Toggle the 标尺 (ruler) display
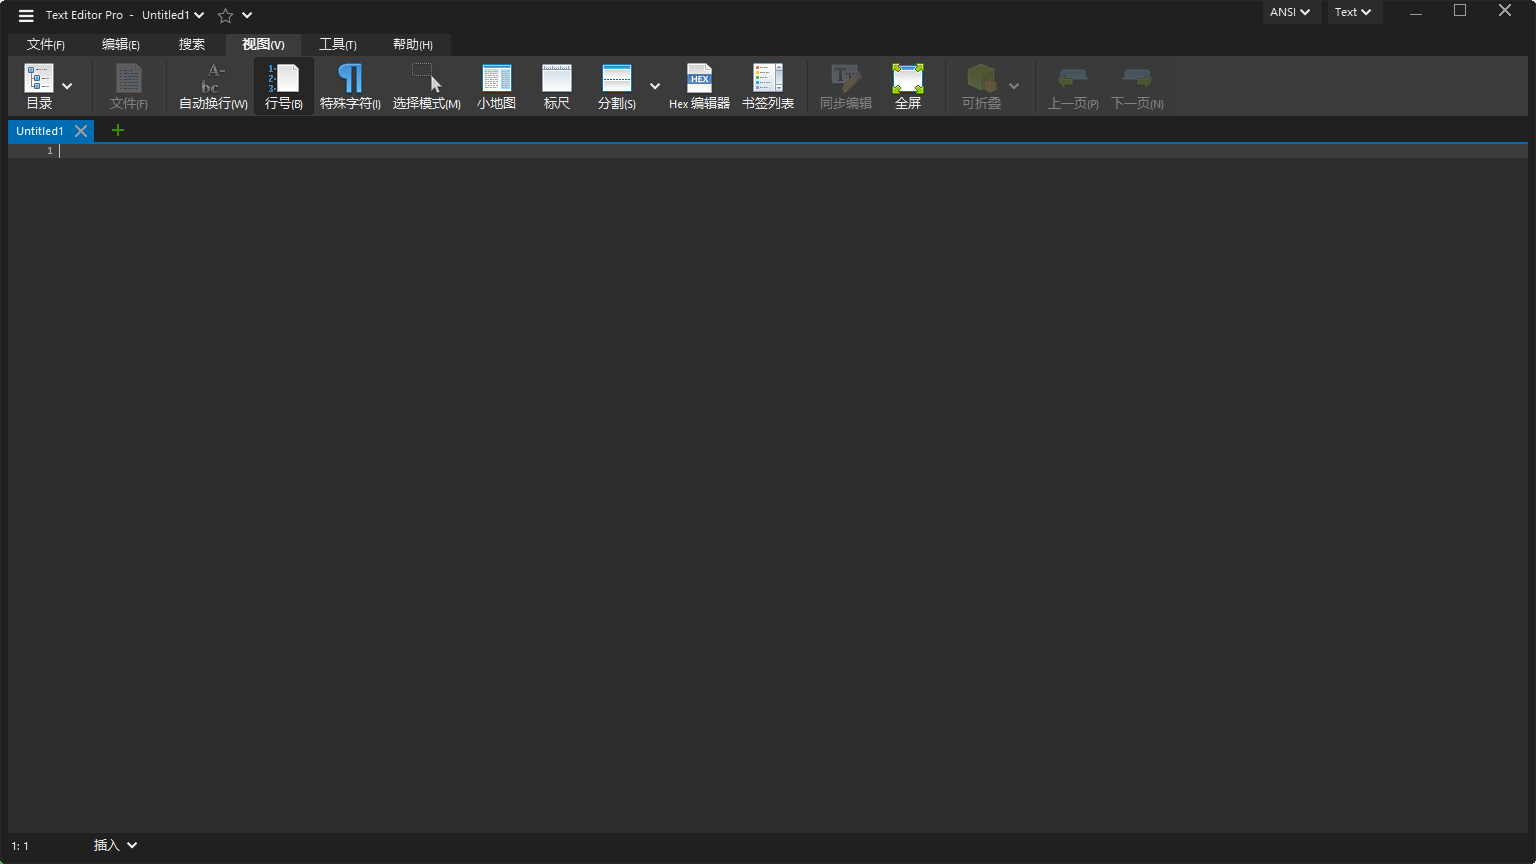The height and width of the screenshot is (864, 1536). [557, 85]
